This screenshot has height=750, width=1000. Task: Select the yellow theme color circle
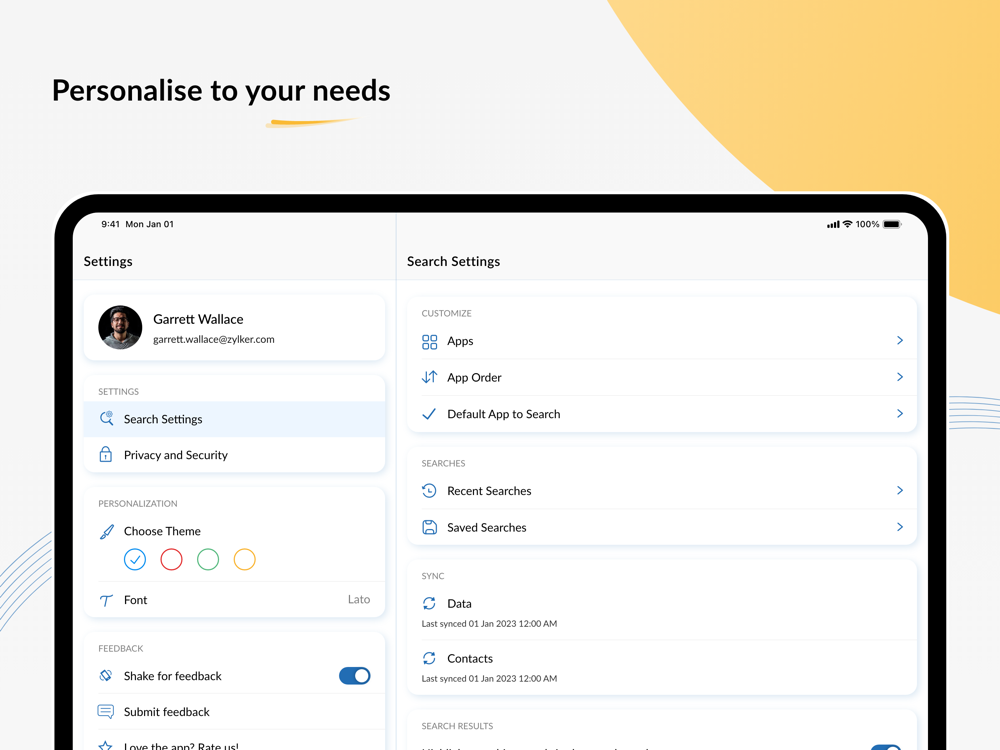244,559
